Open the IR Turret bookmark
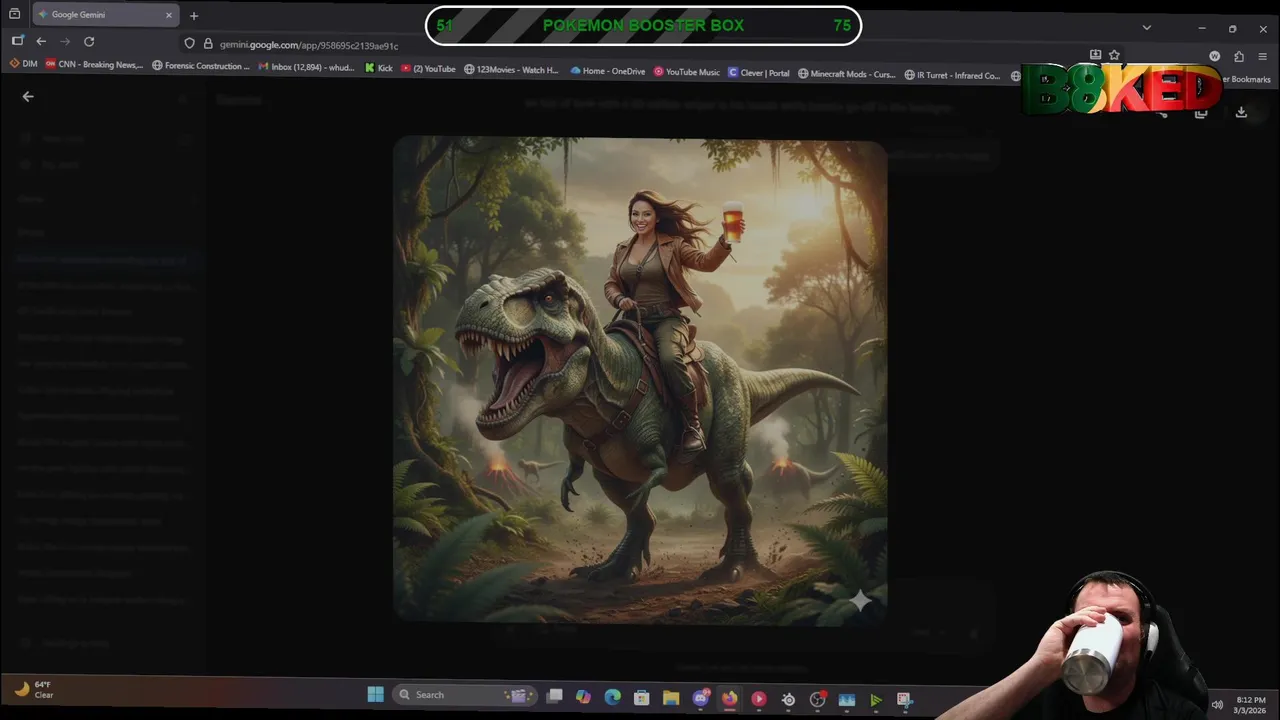The image size is (1280, 720). pyautogui.click(x=952, y=75)
